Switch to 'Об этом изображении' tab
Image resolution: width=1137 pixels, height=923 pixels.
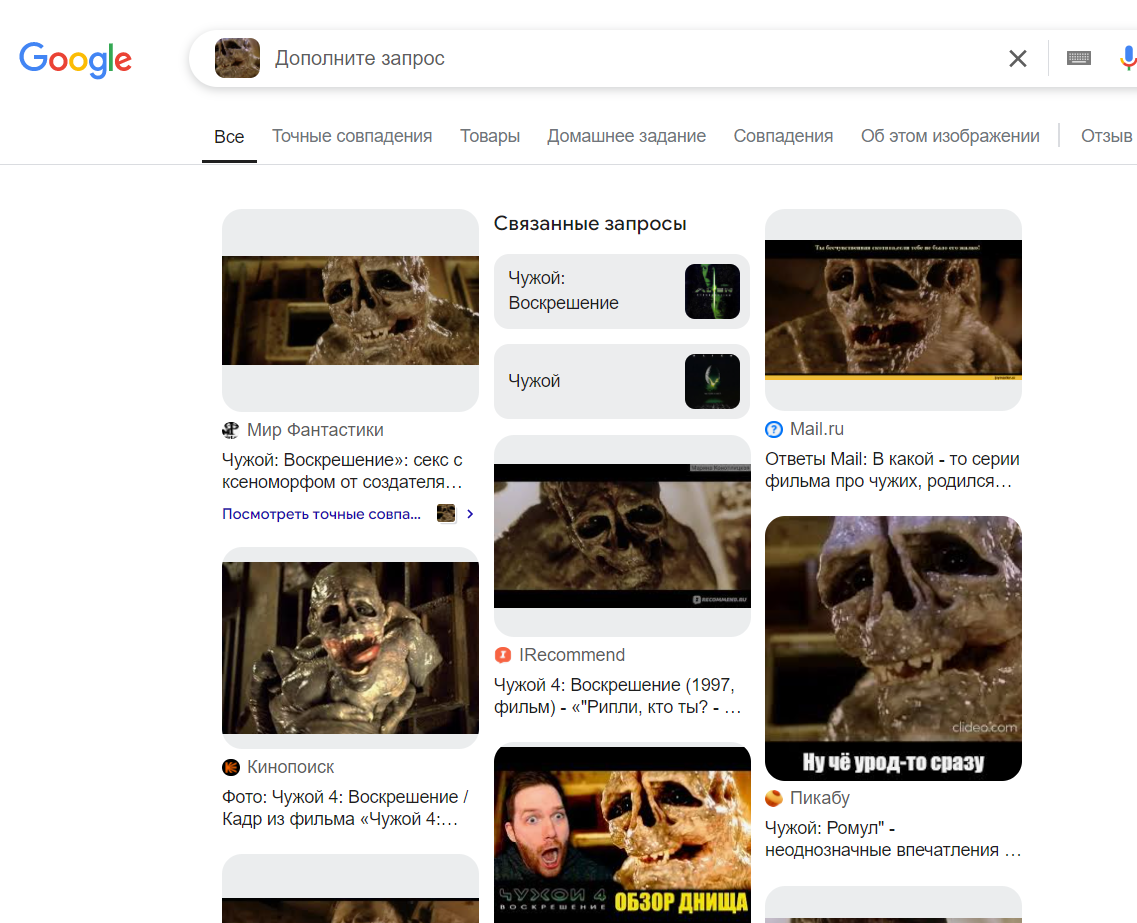coord(950,136)
